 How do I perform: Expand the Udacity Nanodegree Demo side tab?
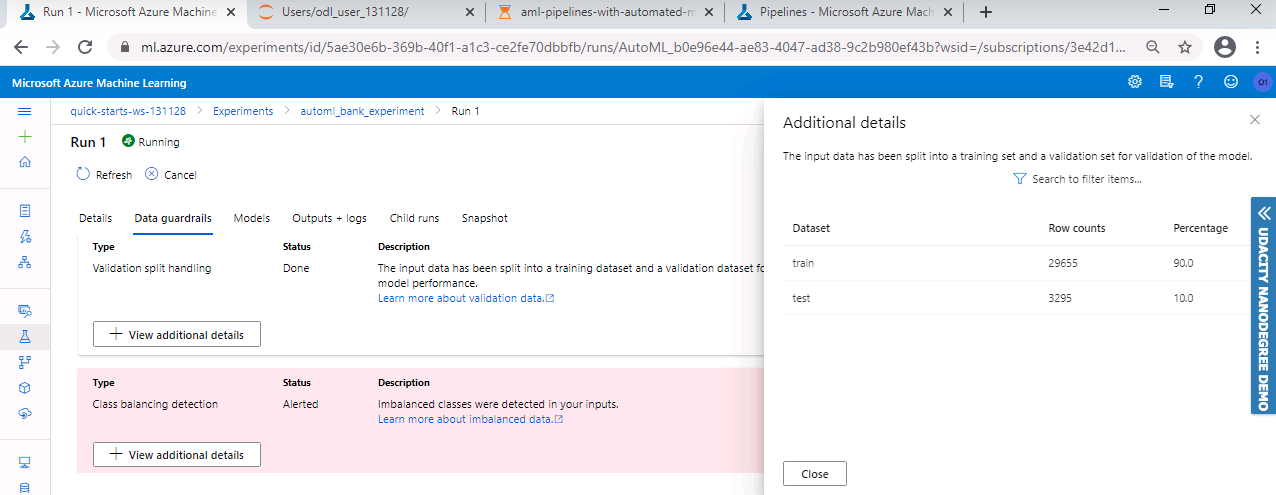pyautogui.click(x=1263, y=305)
